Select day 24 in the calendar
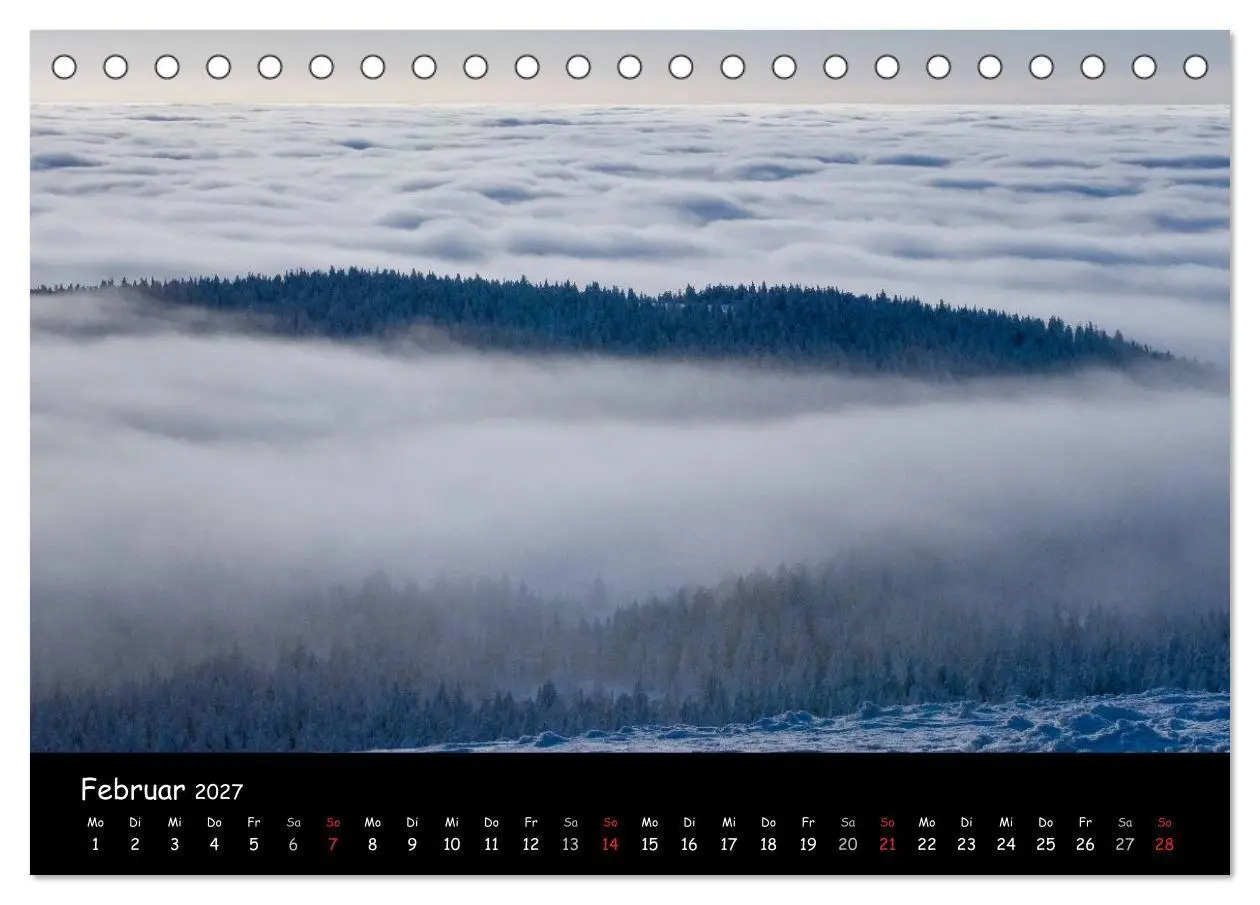This screenshot has width=1260, height=905. click(x=1006, y=844)
